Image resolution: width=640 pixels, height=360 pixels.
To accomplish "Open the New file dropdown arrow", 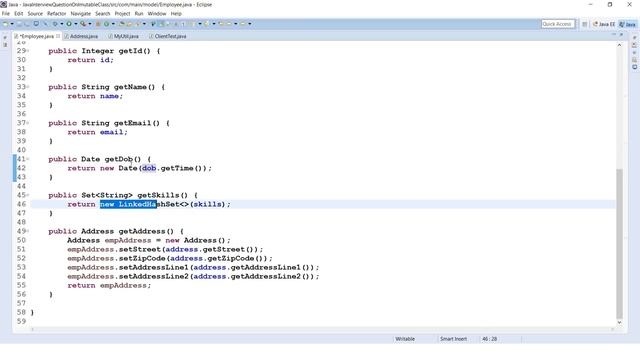I will pos(12,24).
